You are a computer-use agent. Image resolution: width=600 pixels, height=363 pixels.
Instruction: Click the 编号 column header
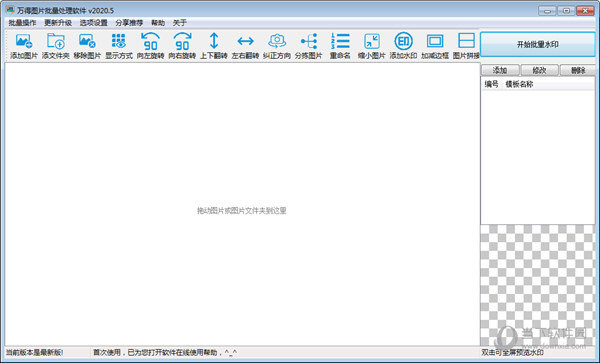coord(491,84)
